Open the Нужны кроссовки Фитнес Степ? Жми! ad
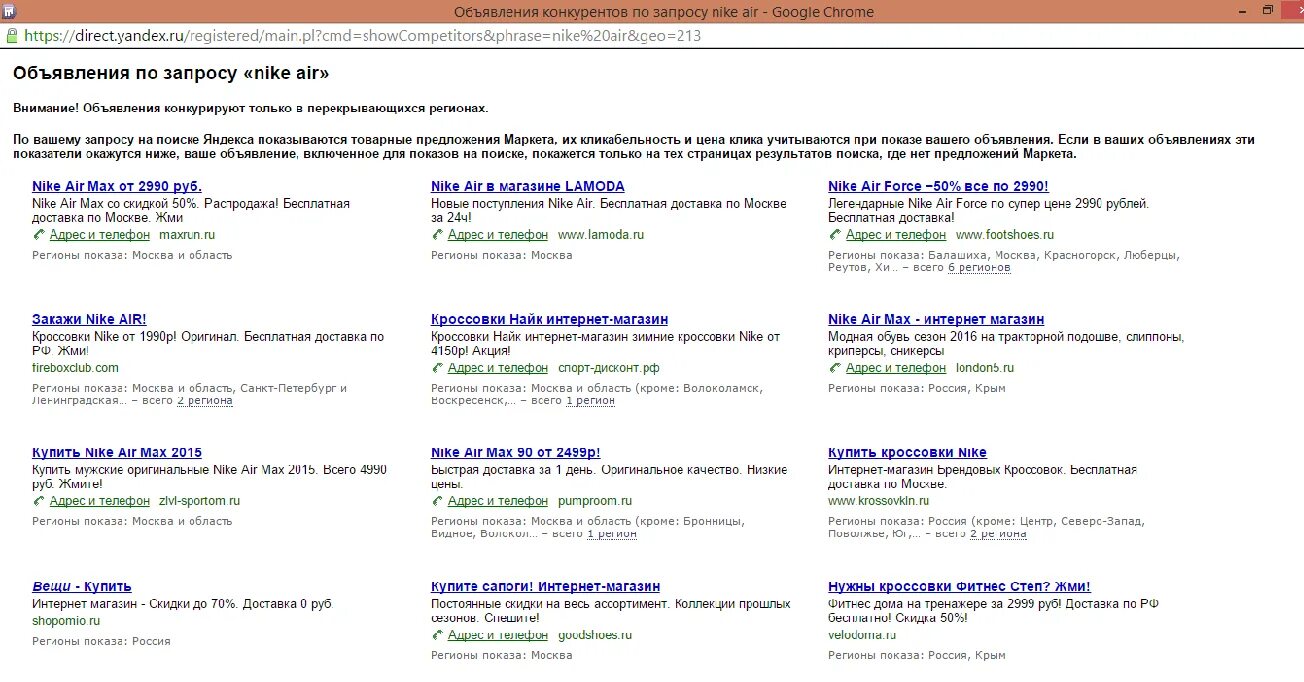This screenshot has width=1304, height=682. [959, 586]
